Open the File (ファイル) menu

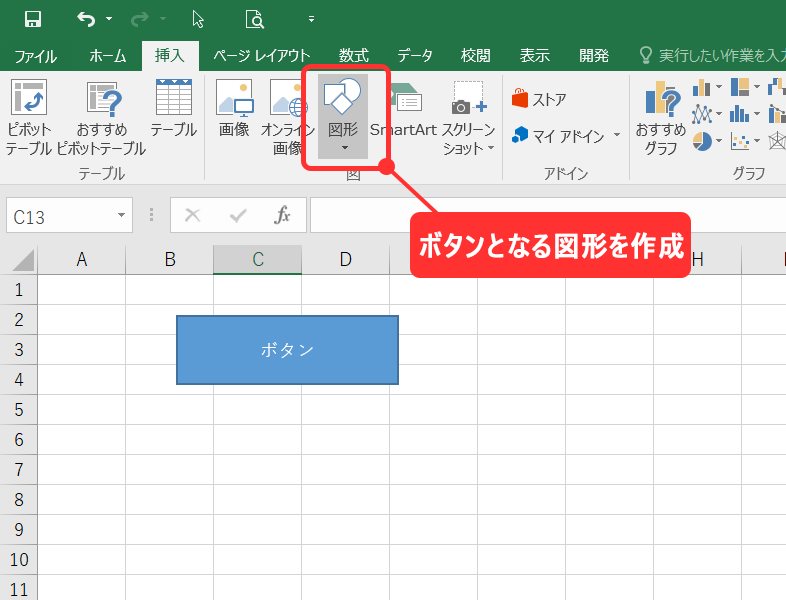point(36,56)
